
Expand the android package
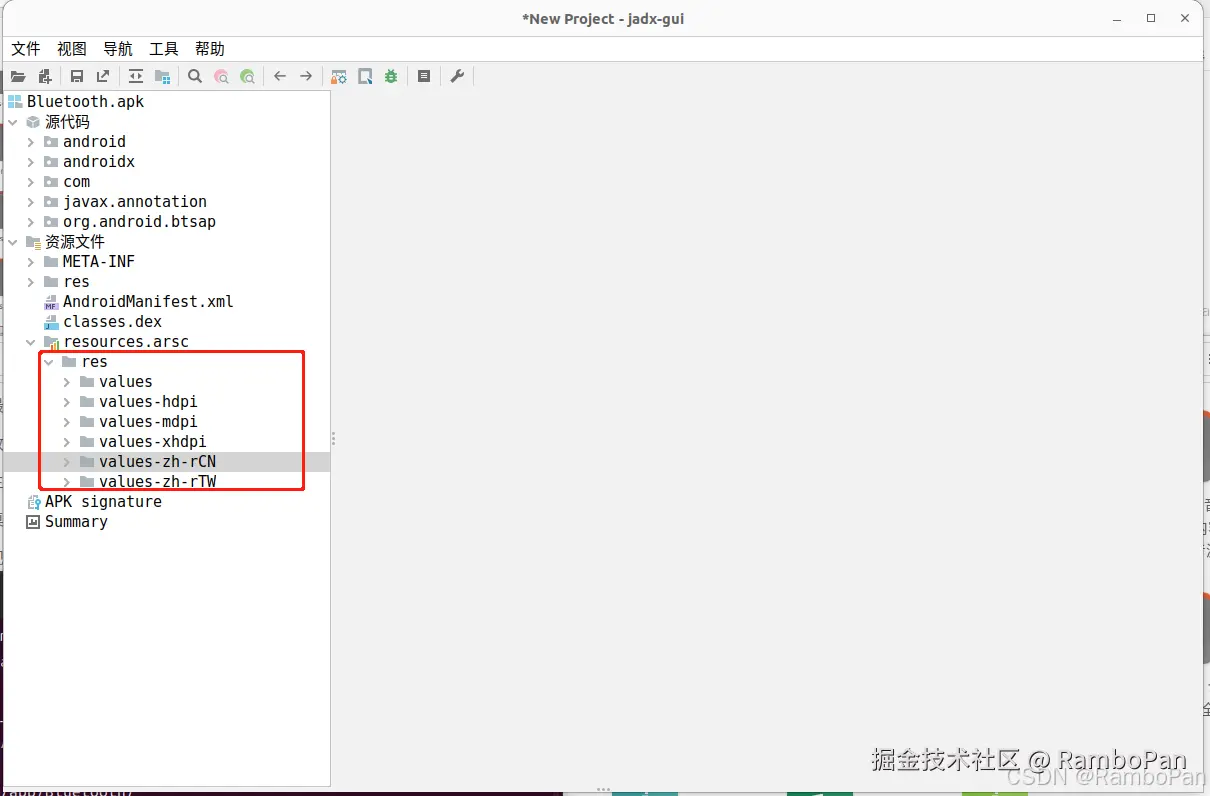[31, 142]
